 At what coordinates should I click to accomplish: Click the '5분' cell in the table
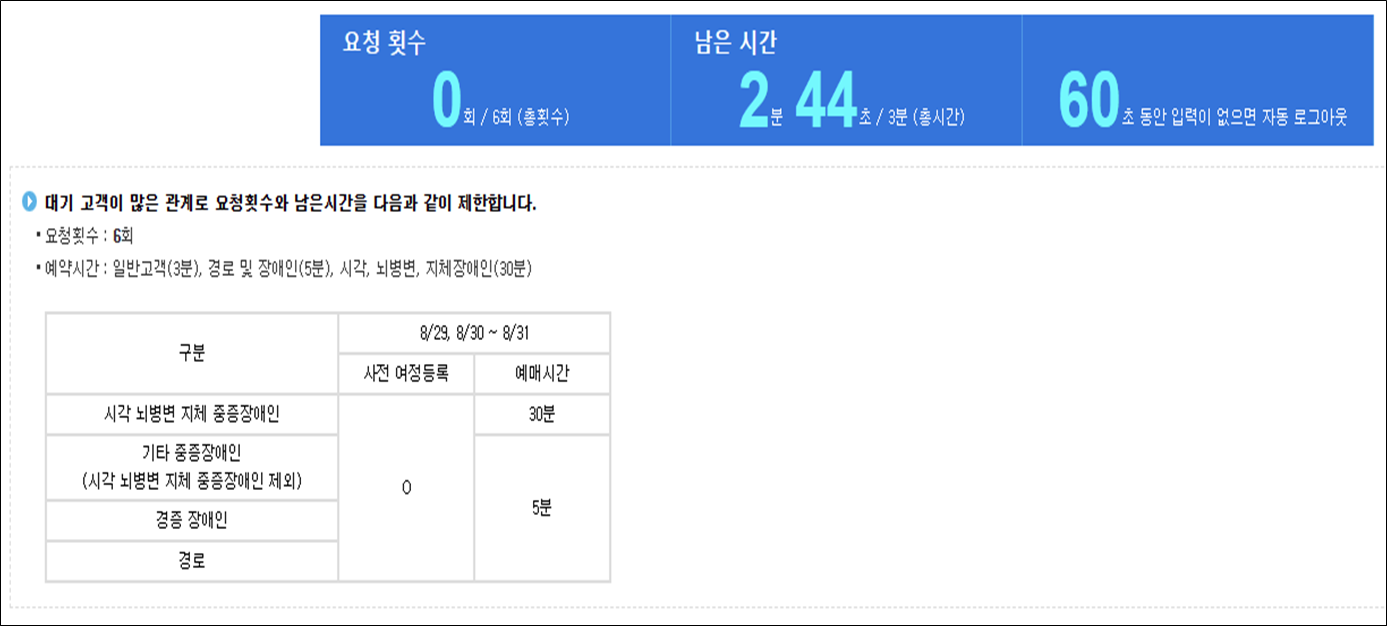[542, 508]
